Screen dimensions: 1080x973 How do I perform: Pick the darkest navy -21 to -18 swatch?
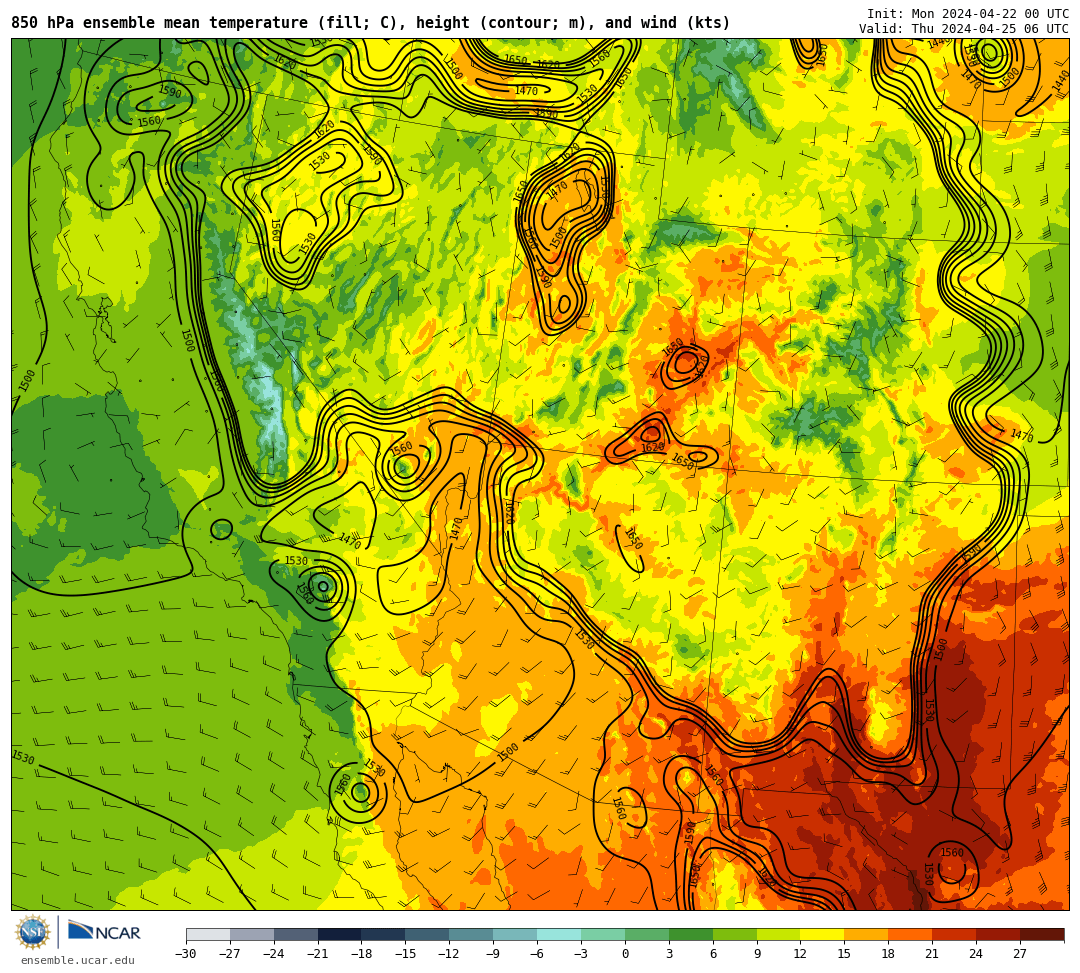point(340,934)
